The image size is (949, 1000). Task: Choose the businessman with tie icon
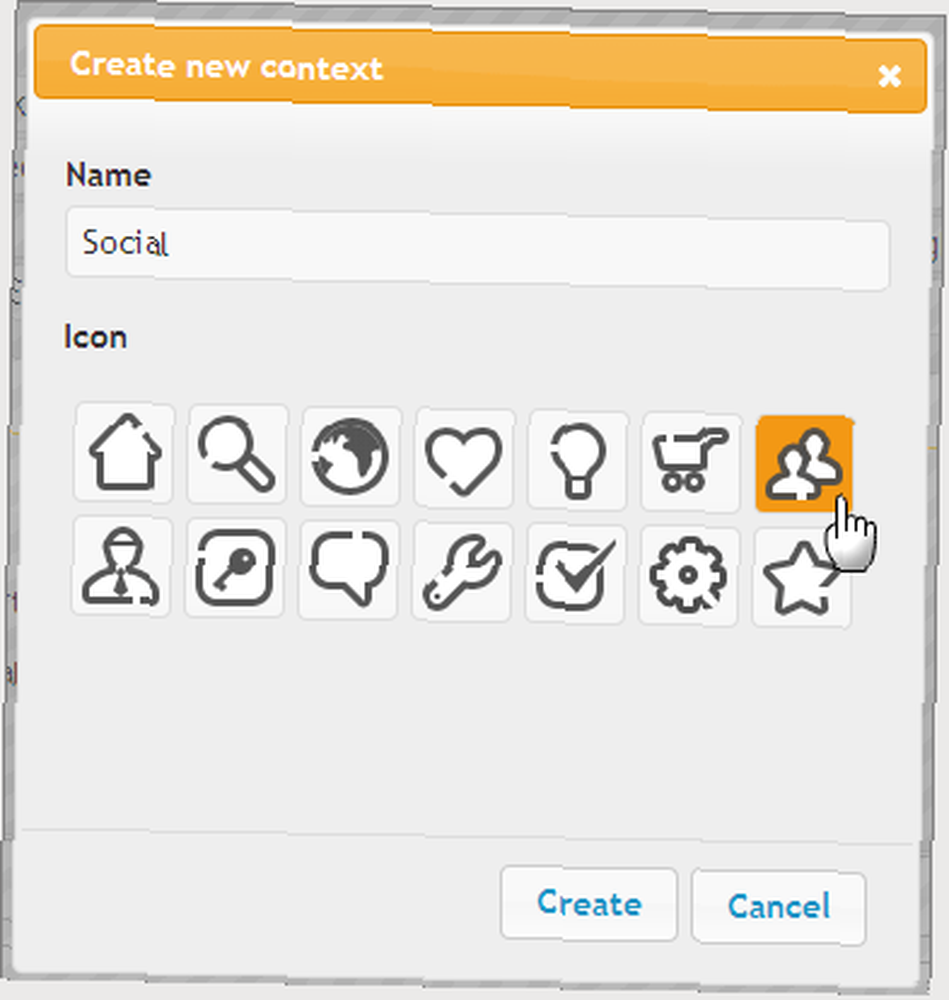coord(121,566)
